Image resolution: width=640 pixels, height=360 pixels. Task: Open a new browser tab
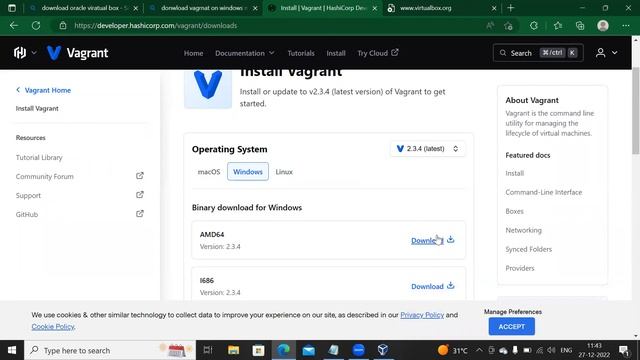tap(511, 8)
